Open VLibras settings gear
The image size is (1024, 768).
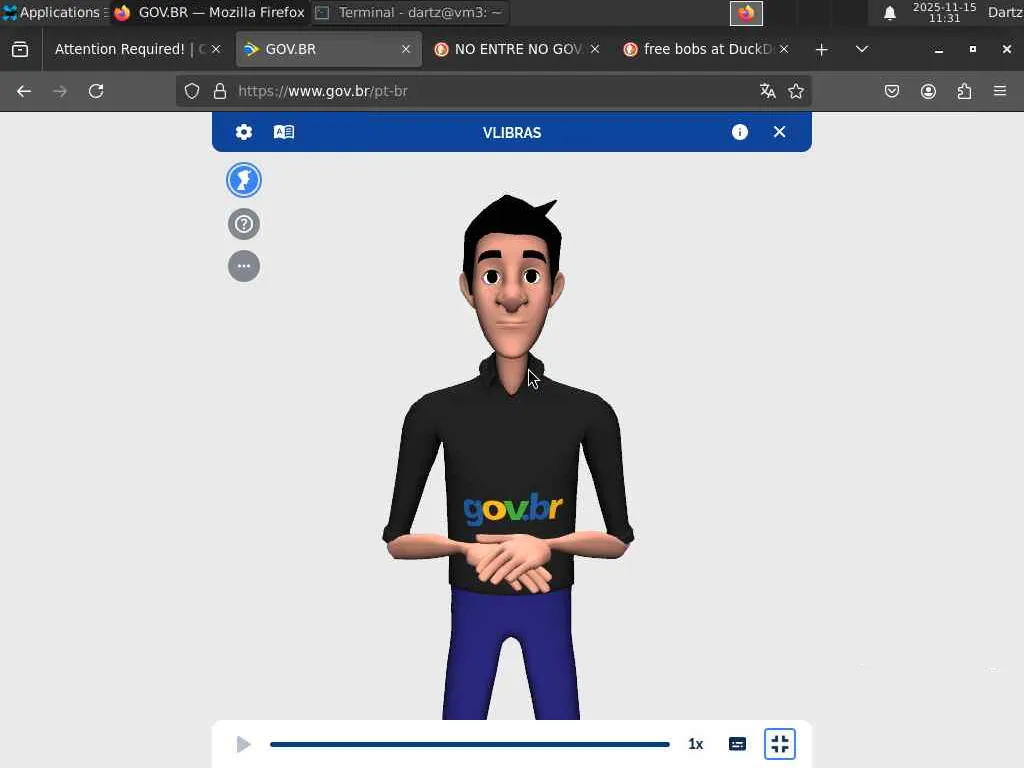244,133
